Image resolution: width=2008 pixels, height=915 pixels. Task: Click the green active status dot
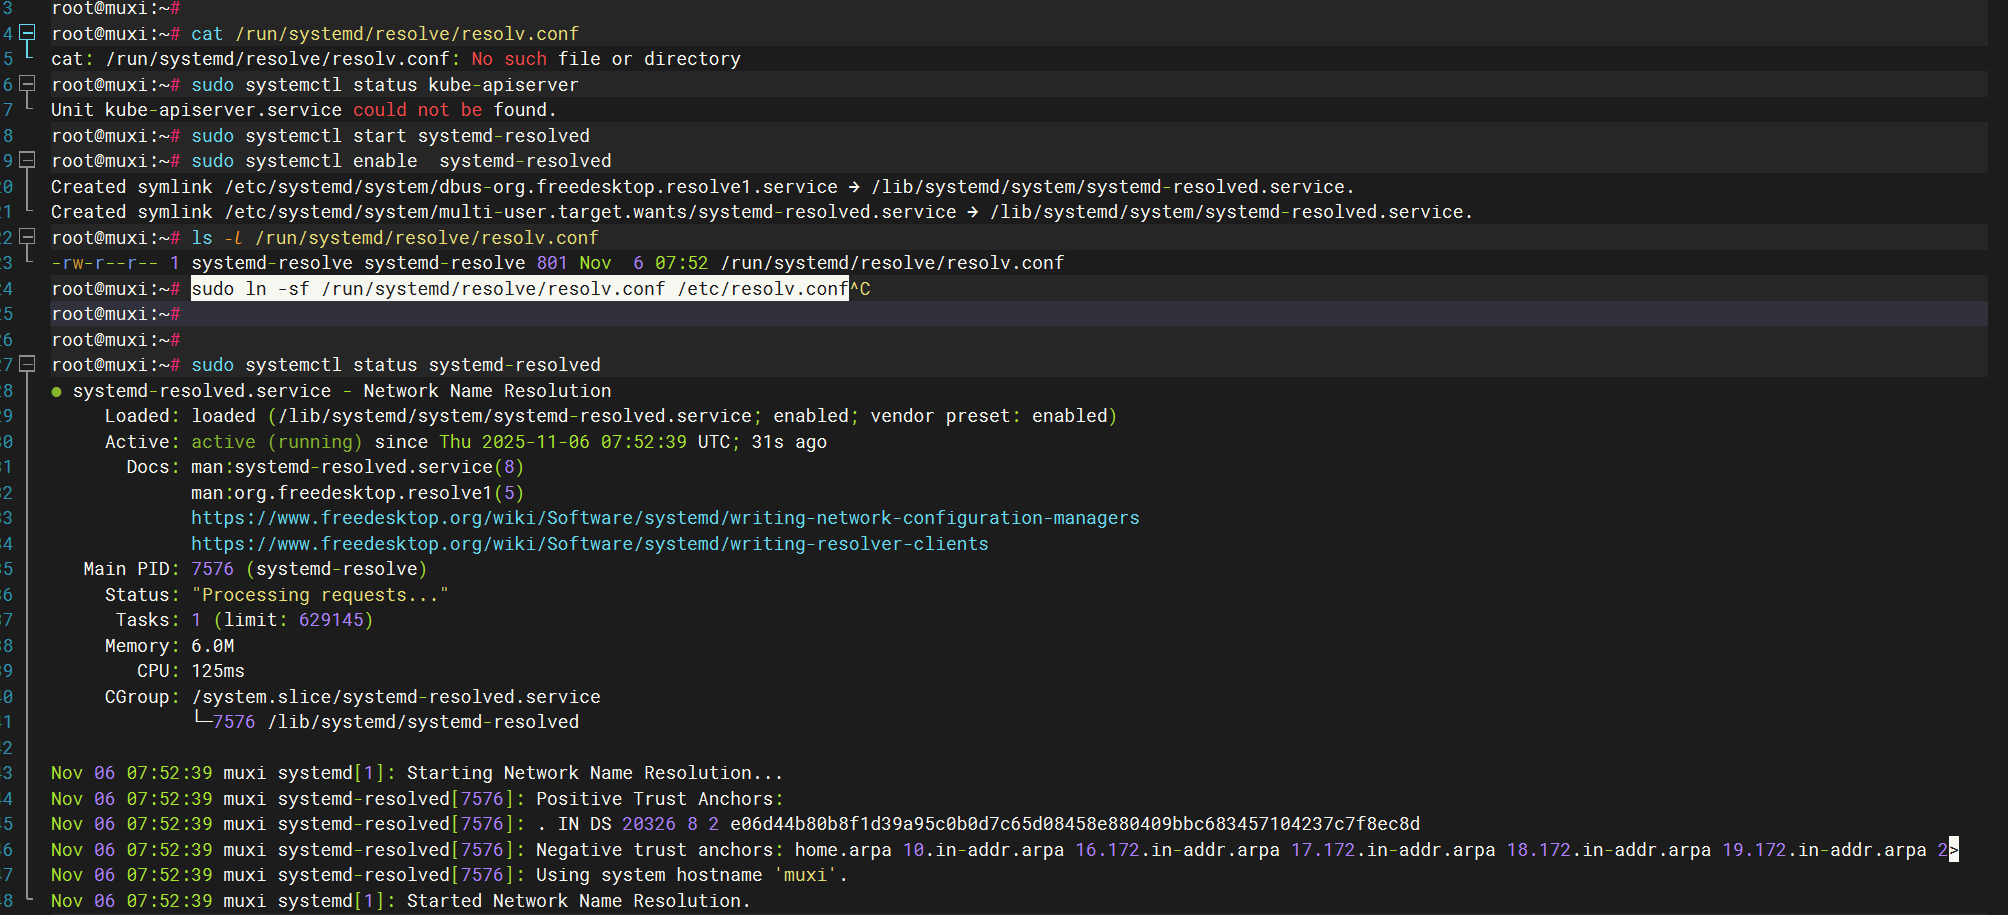click(x=57, y=391)
